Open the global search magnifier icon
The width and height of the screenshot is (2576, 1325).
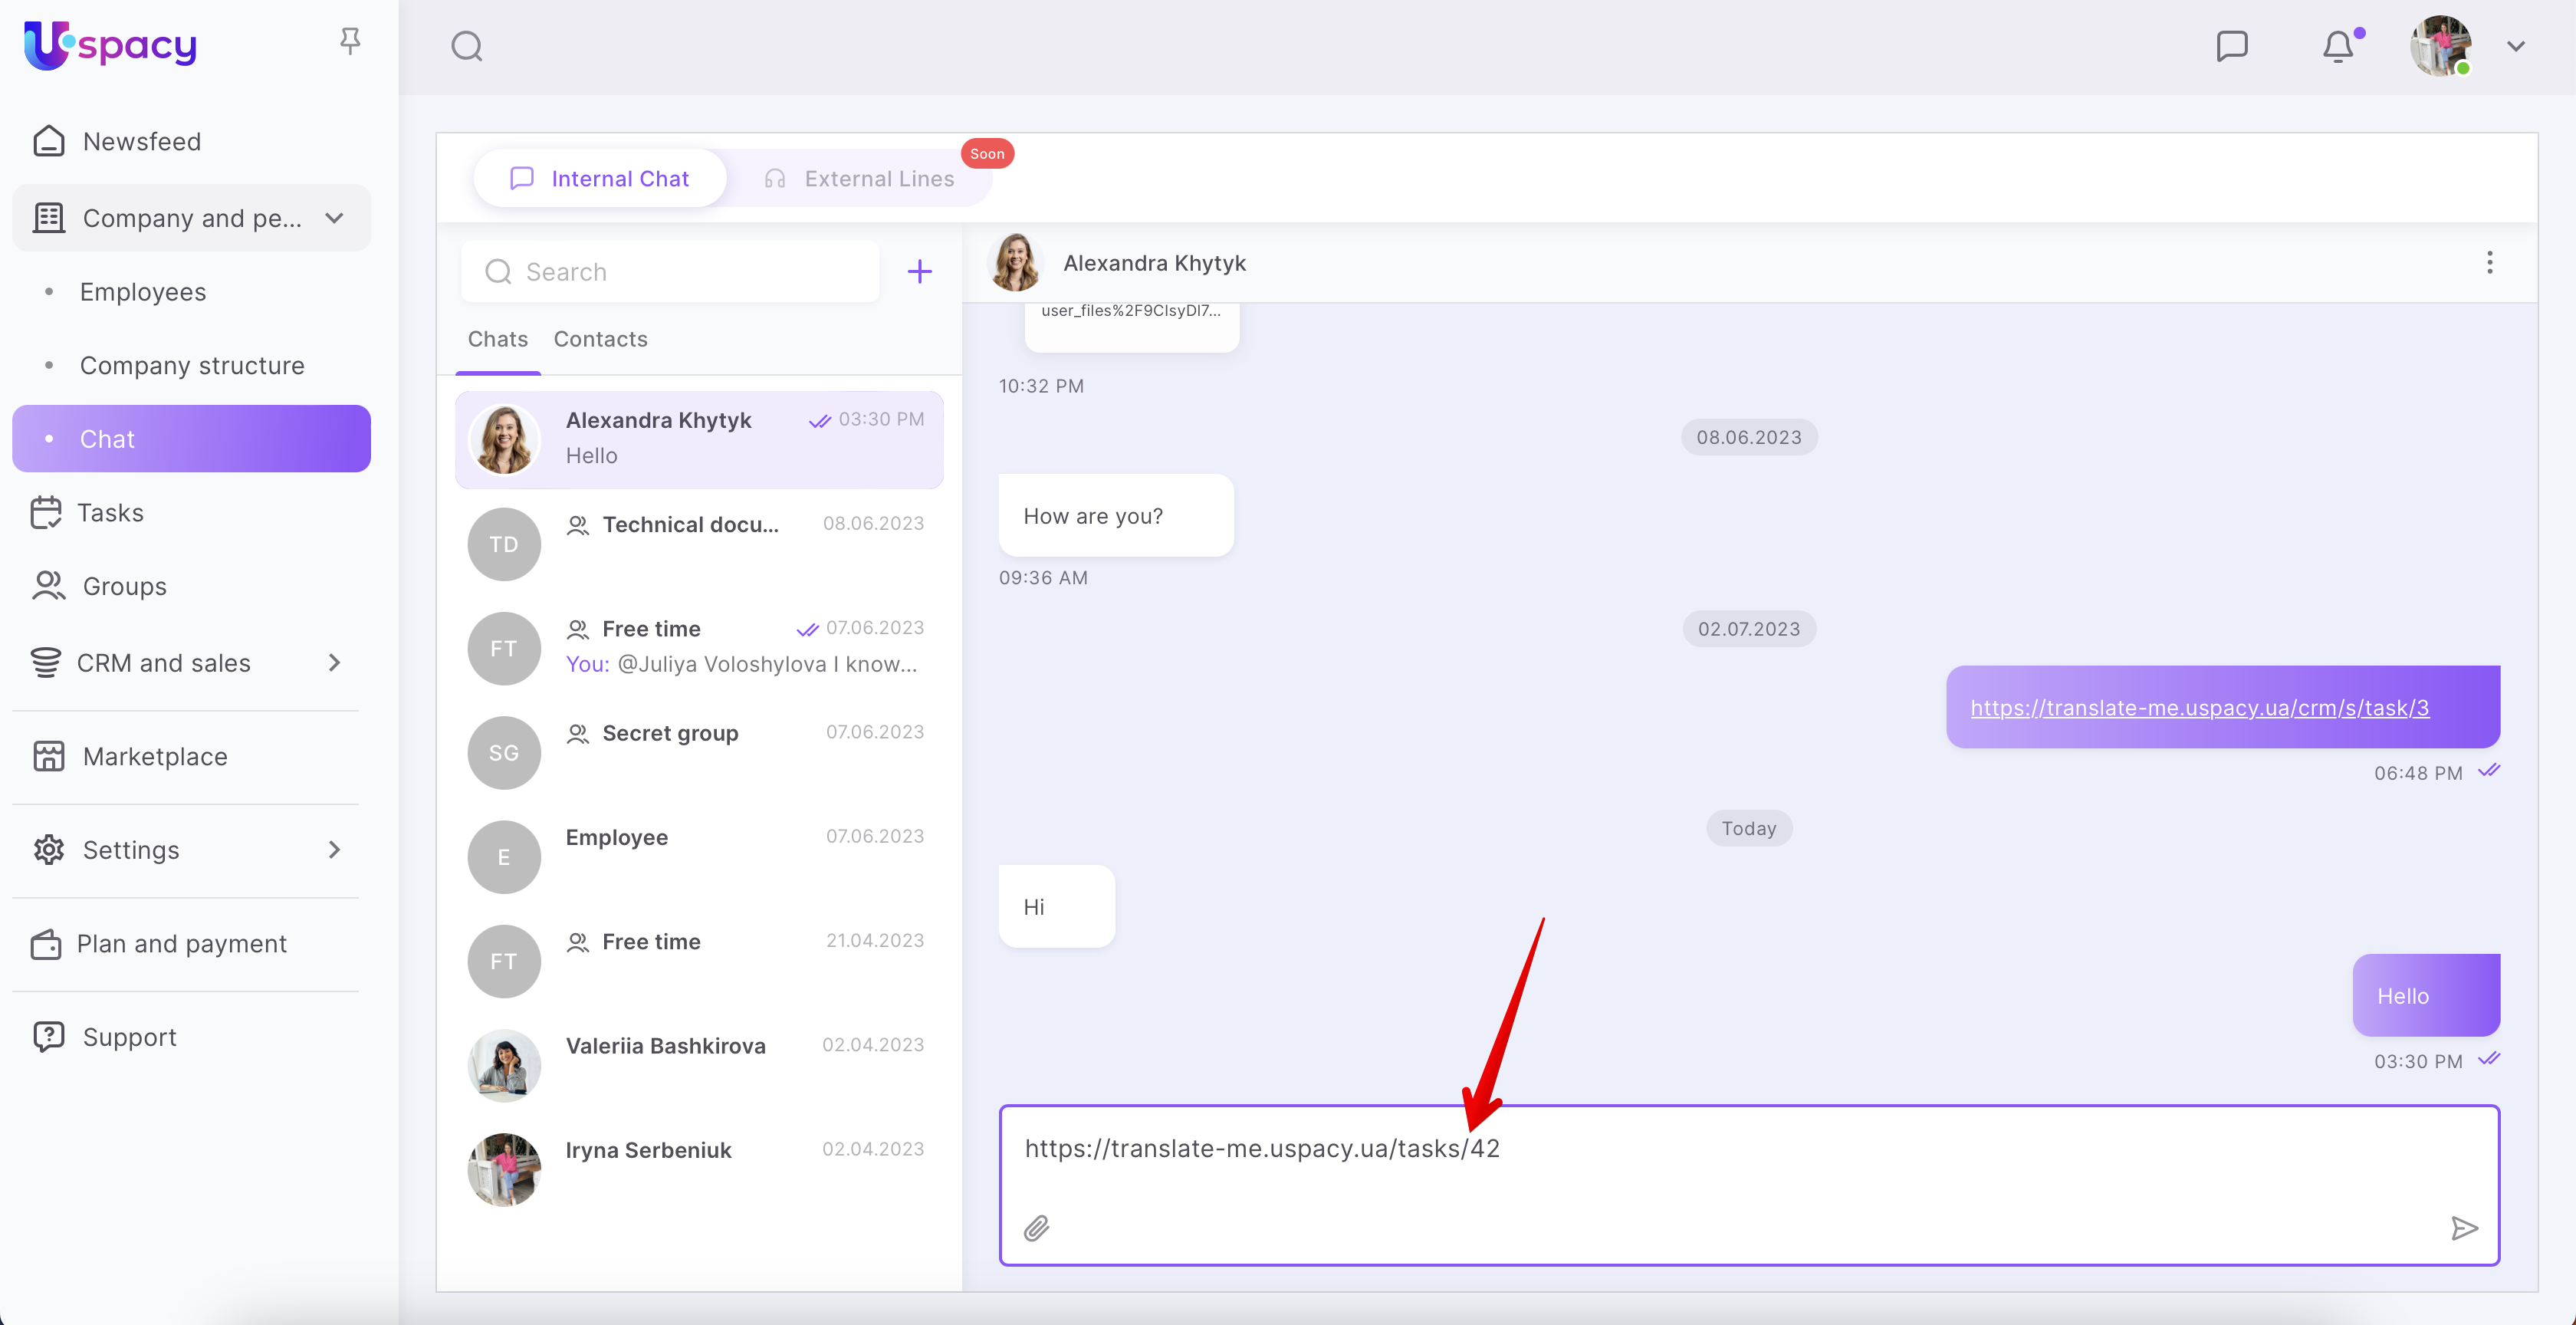point(467,46)
